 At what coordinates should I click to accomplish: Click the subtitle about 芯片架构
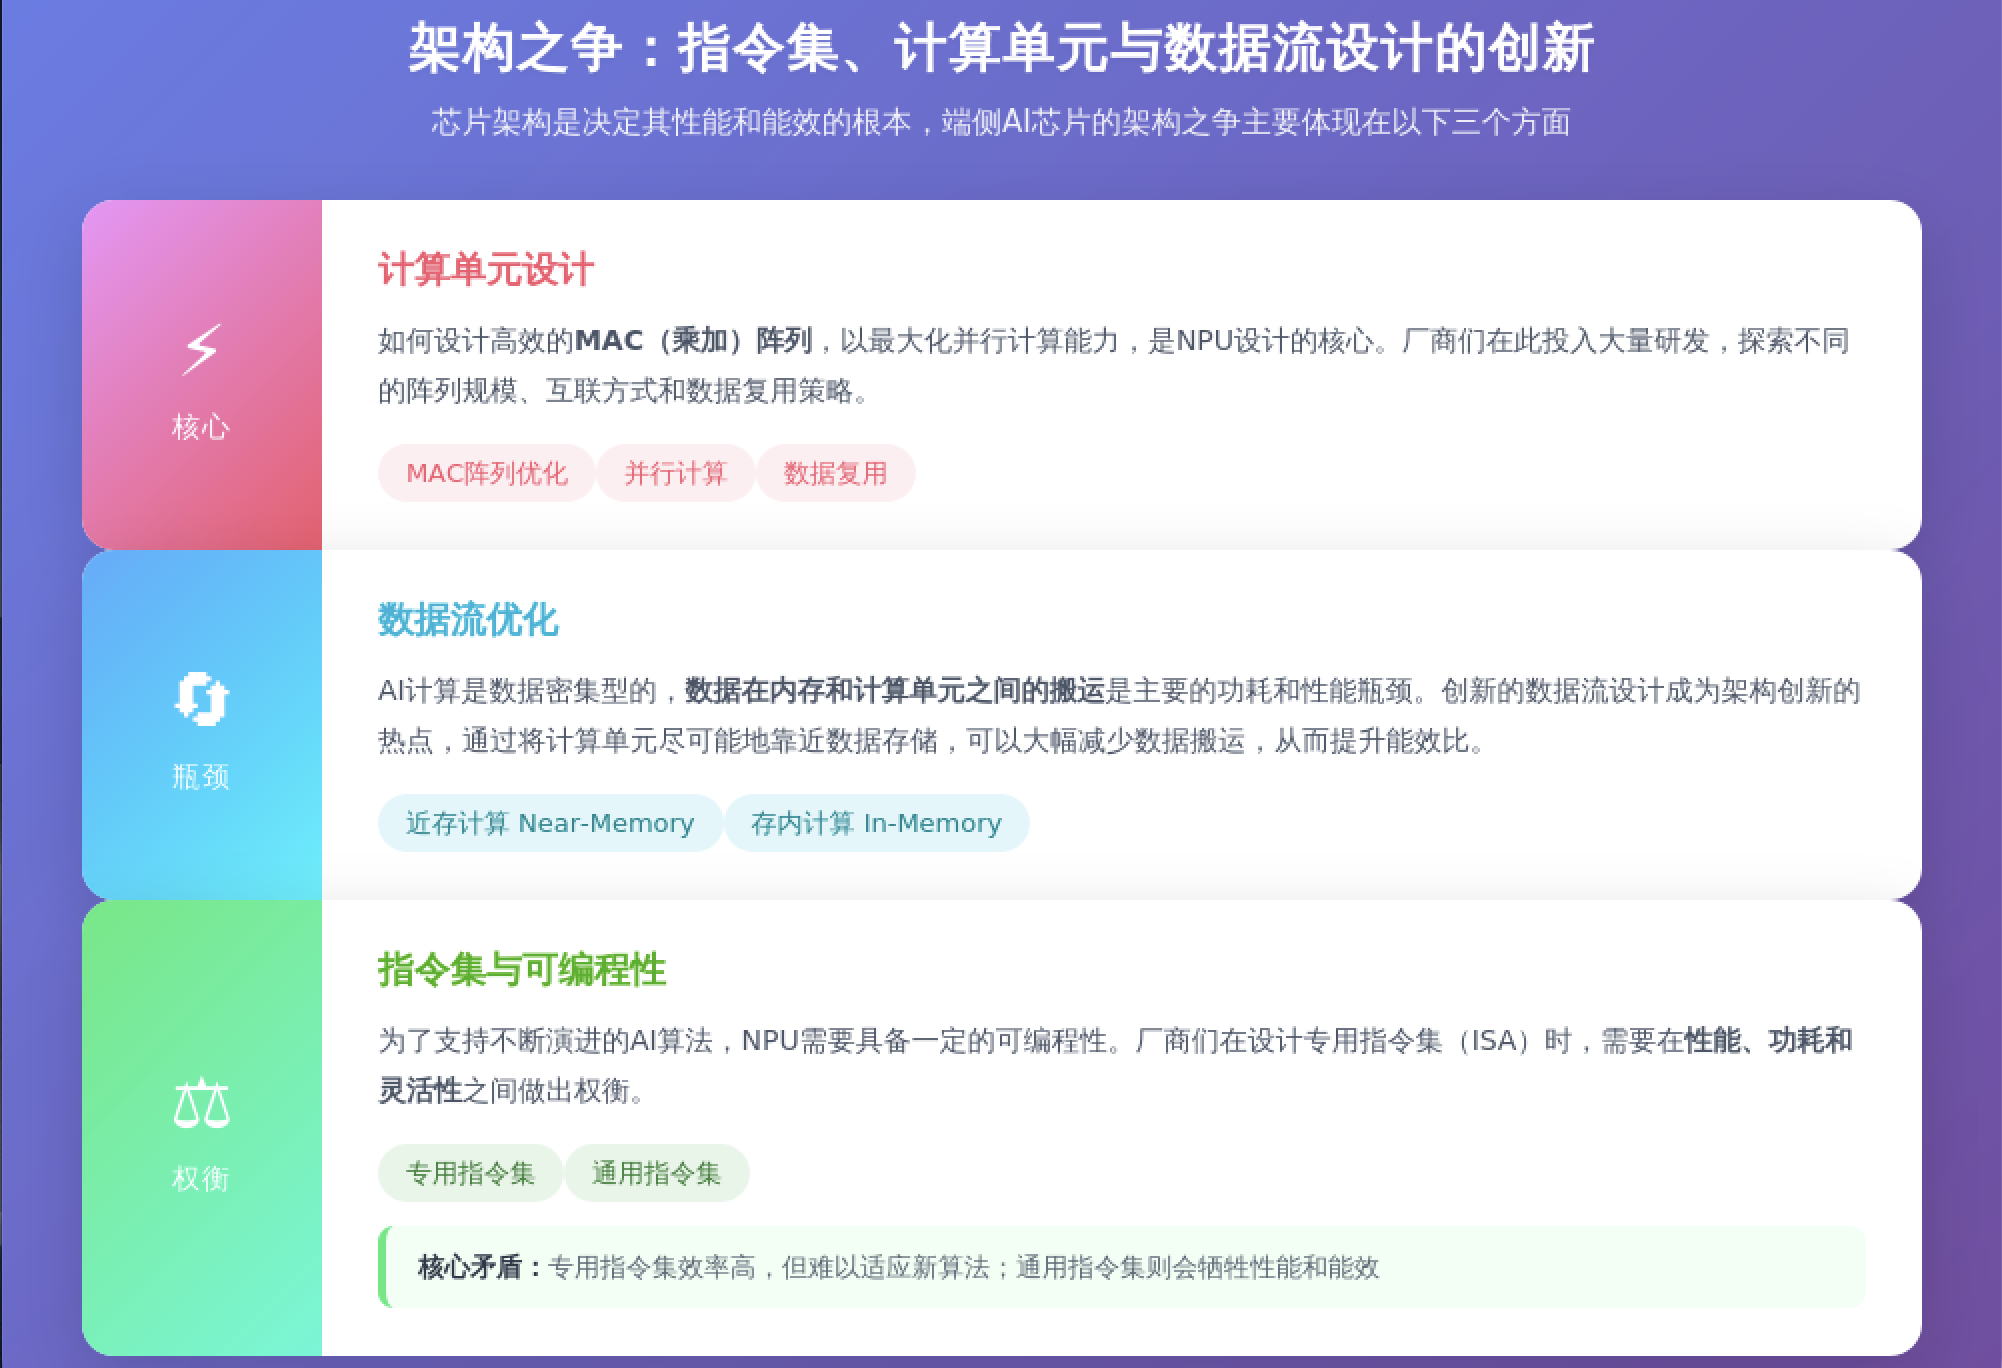click(x=1000, y=122)
